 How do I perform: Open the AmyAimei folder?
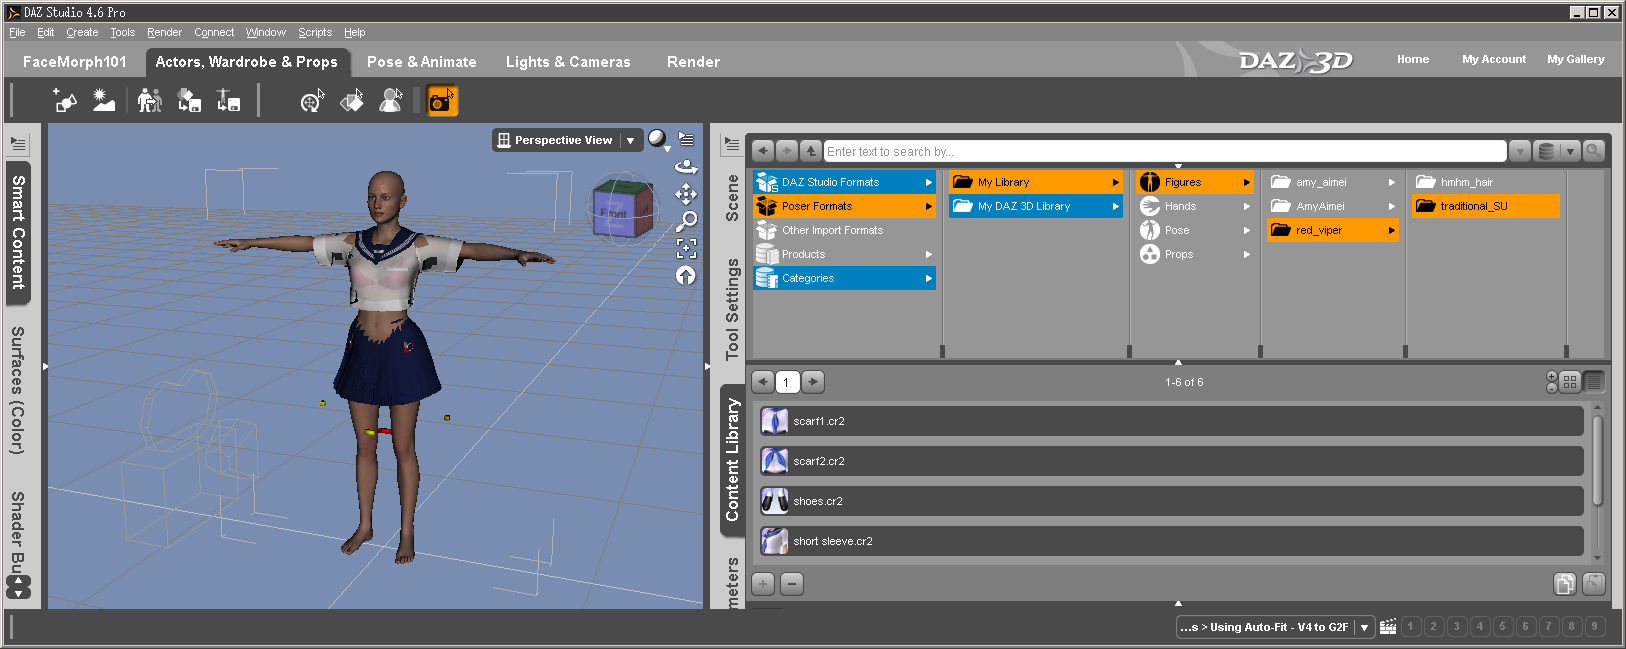(x=1333, y=206)
